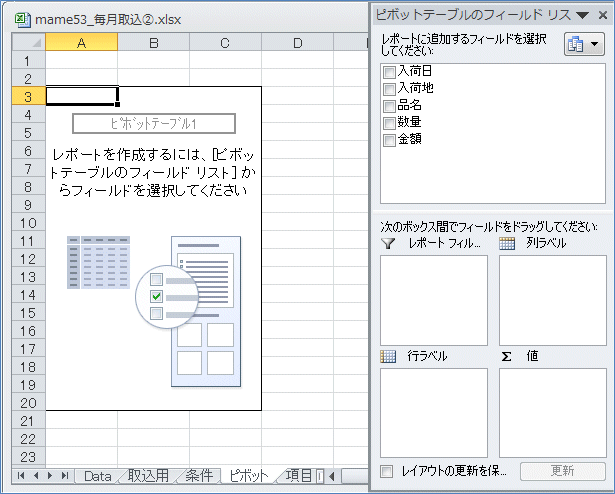
Task: Select column B header
Action: click(x=153, y=42)
